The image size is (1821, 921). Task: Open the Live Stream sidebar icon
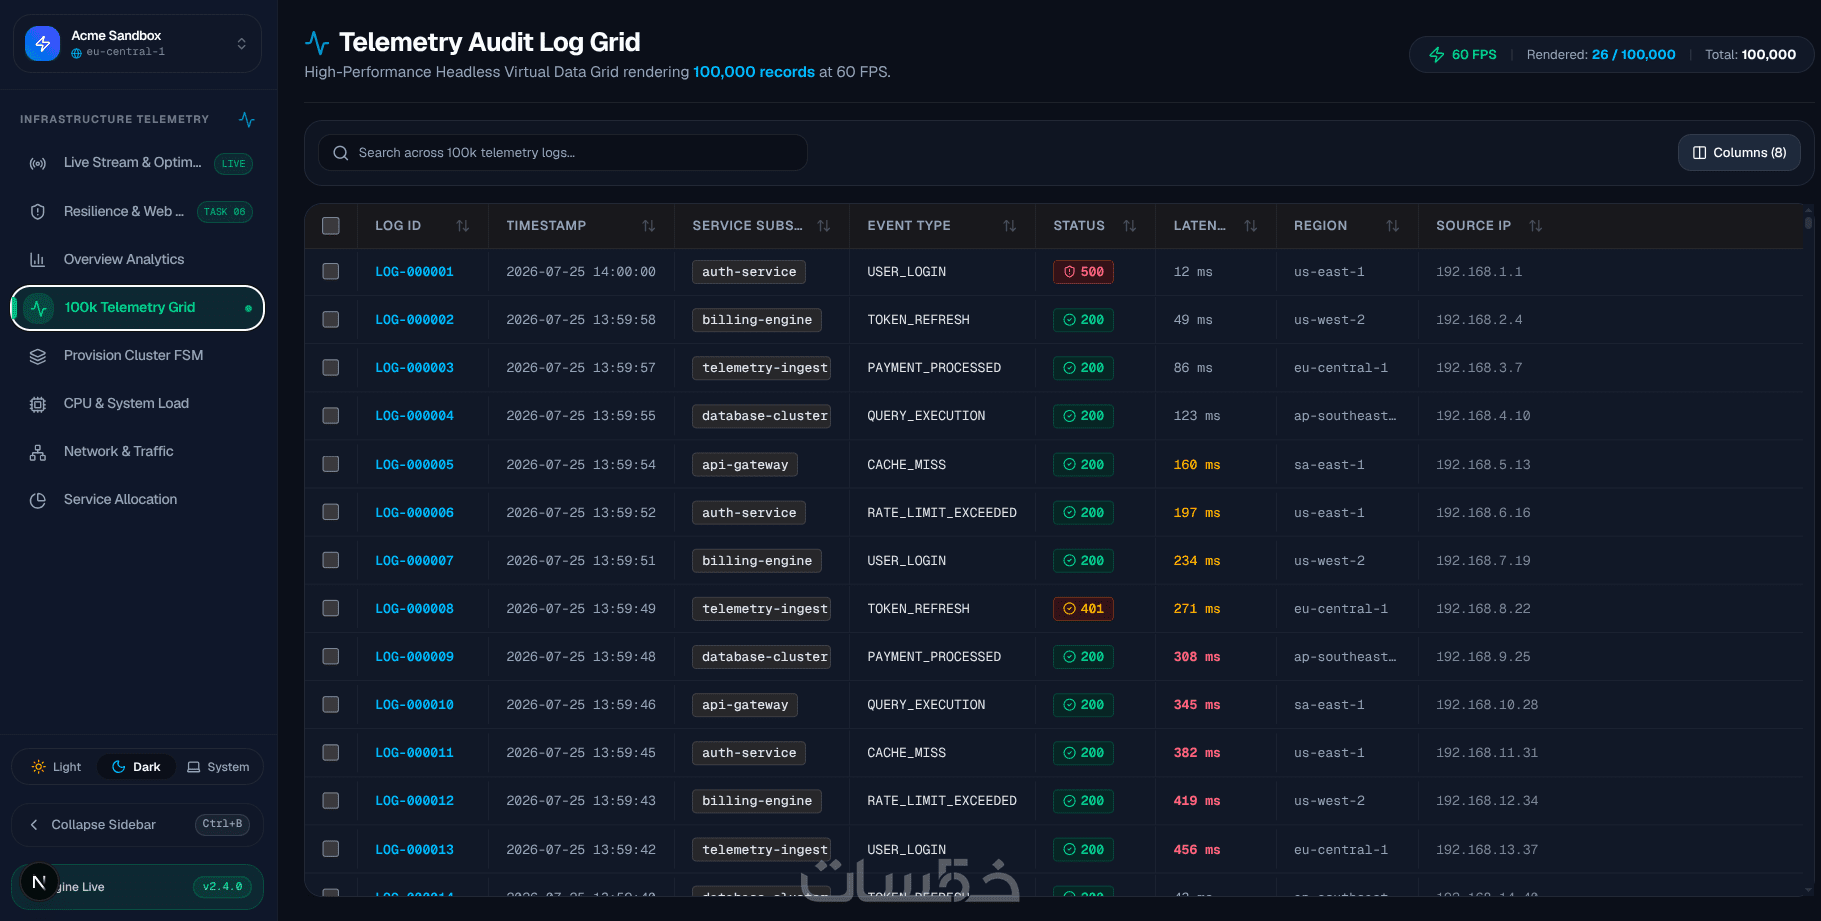tap(38, 163)
